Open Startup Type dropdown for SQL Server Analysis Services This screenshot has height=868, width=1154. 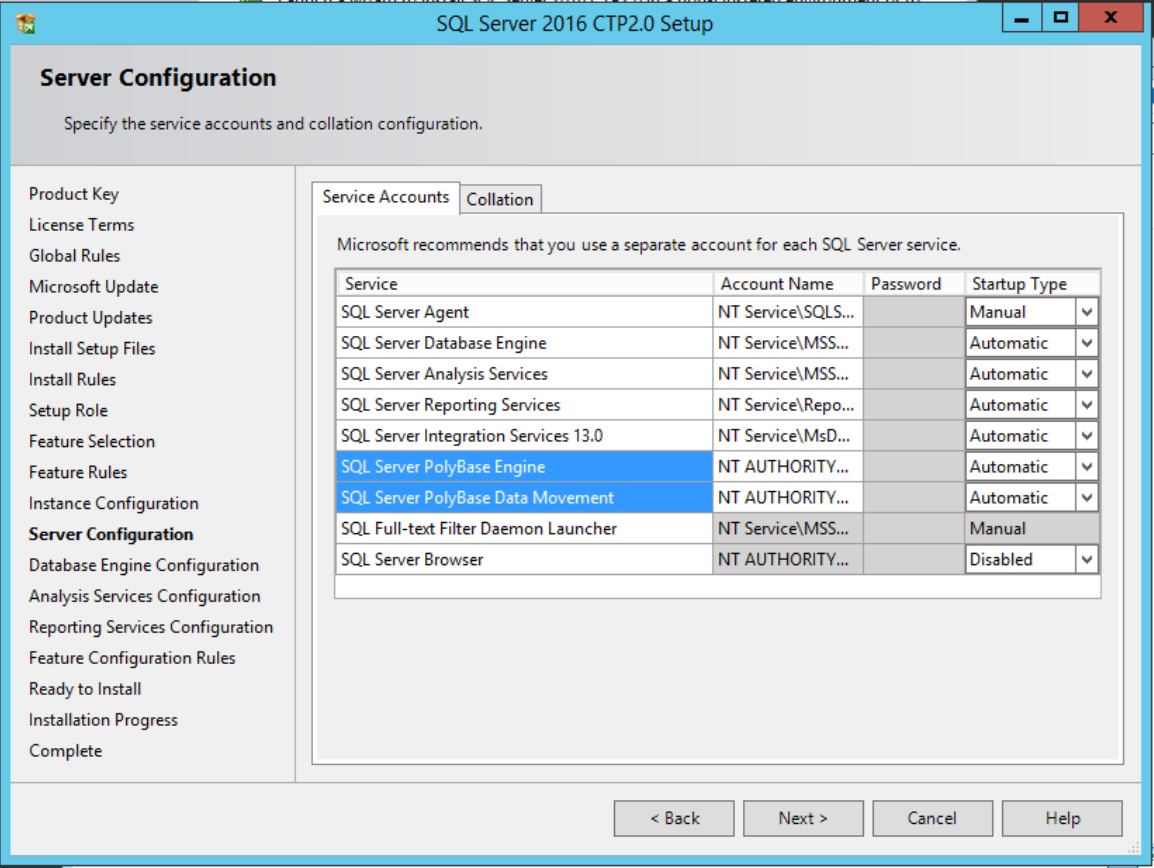pyautogui.click(x=1087, y=374)
